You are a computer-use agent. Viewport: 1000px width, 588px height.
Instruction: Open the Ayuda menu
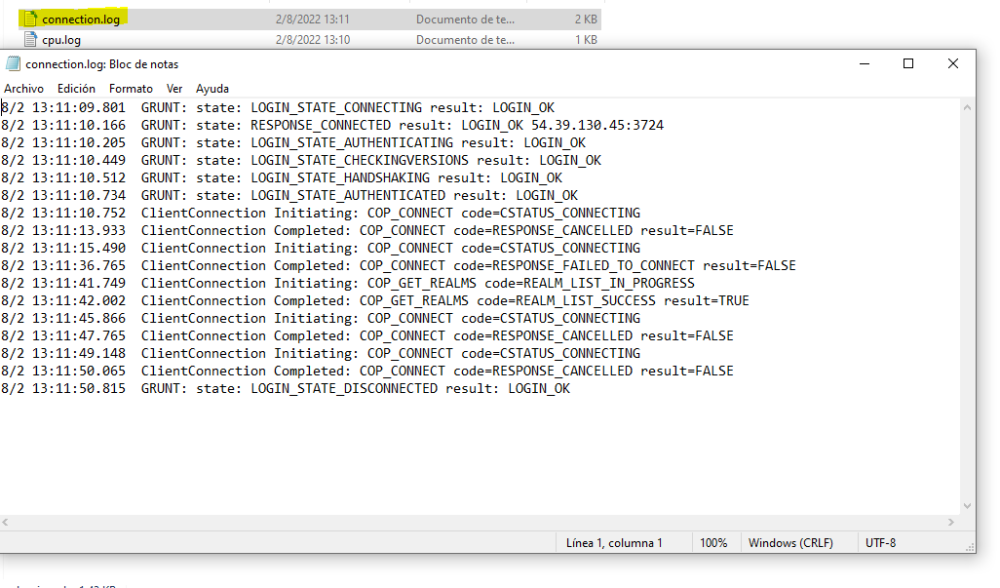tap(212, 88)
